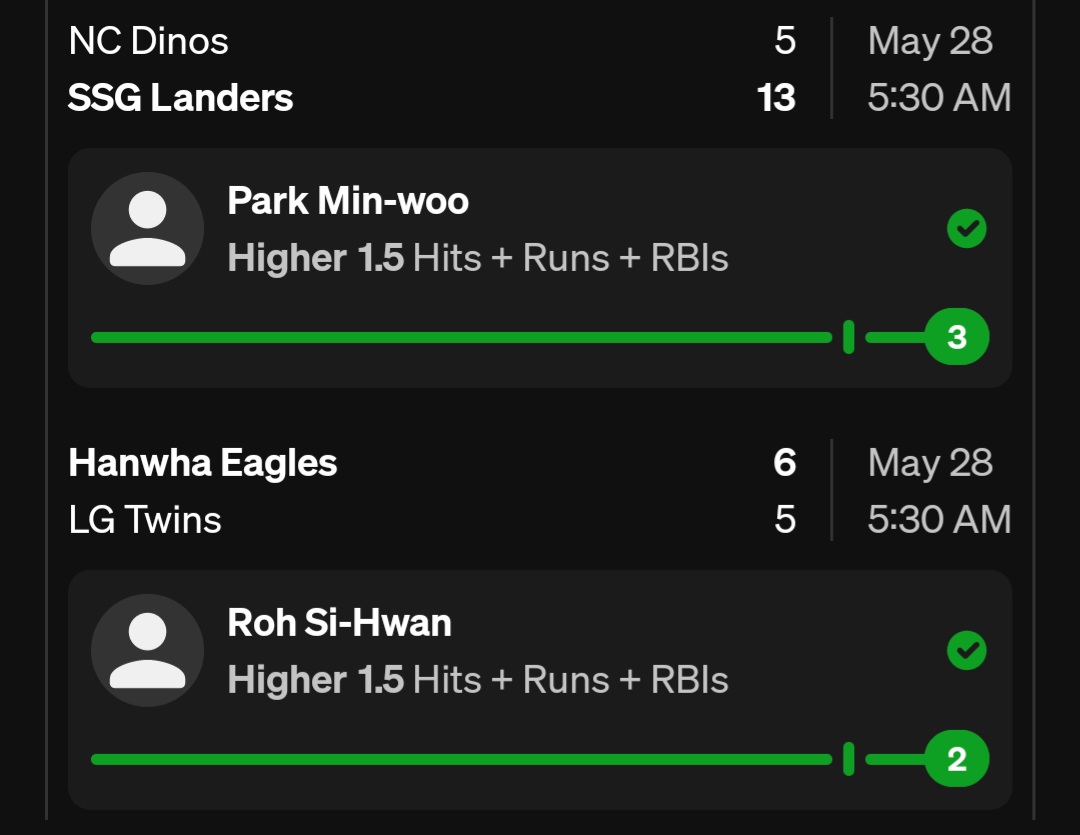1080x835 pixels.
Task: Click Park Min-woo's green progress bar
Action: point(460,338)
